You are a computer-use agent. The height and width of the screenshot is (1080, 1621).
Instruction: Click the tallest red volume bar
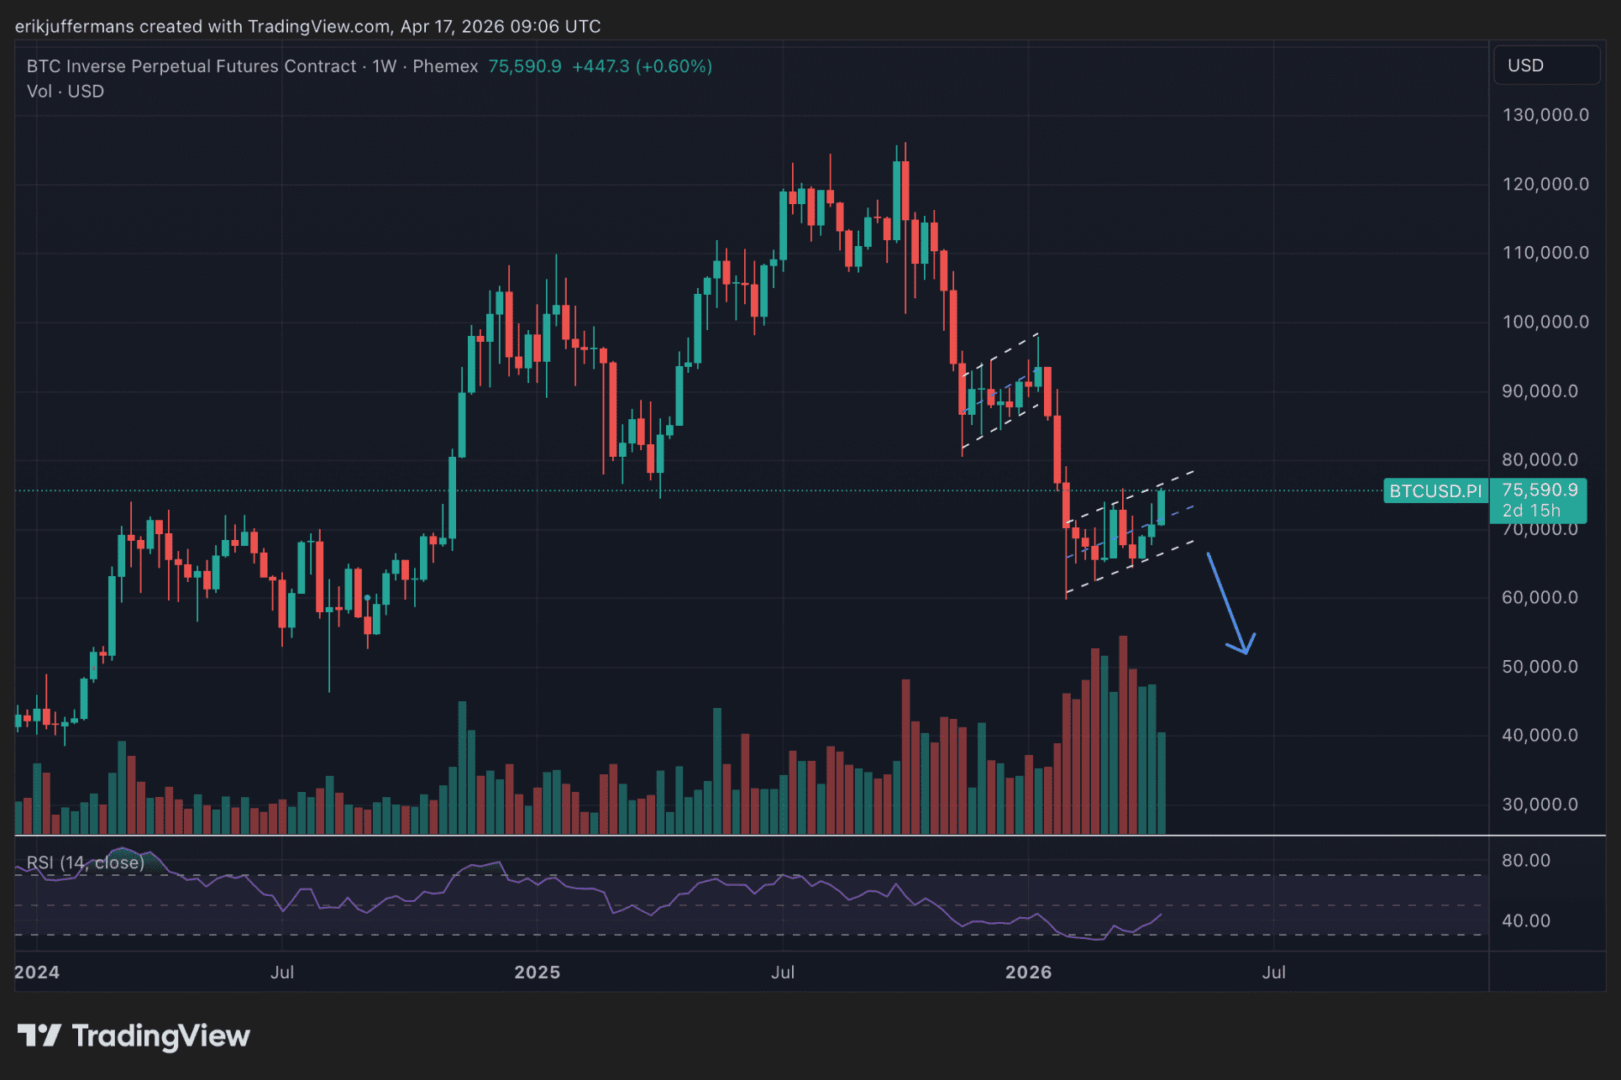click(1123, 735)
